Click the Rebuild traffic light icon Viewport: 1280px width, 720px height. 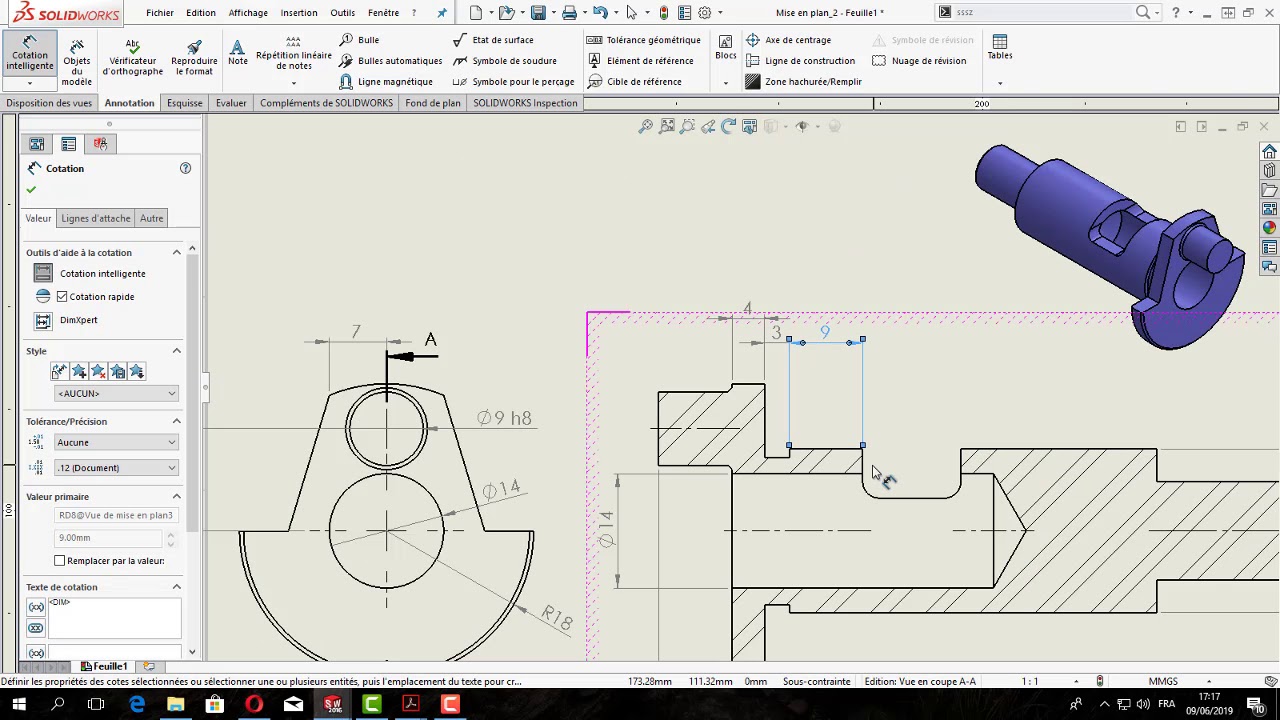click(x=663, y=13)
